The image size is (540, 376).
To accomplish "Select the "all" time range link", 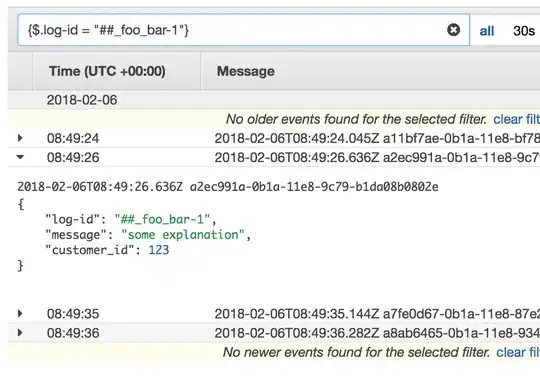I will pyautogui.click(x=487, y=31).
